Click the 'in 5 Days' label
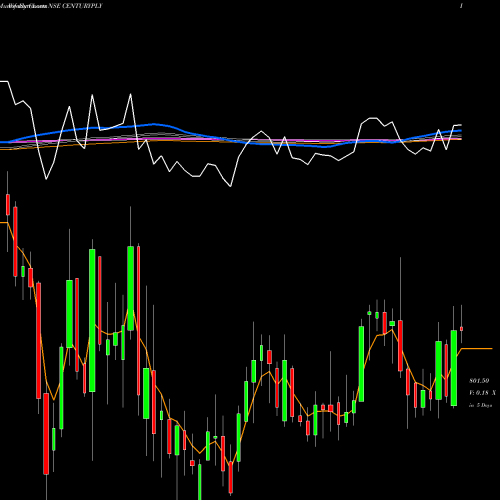The width and height of the screenshot is (500, 500). coord(480,405)
